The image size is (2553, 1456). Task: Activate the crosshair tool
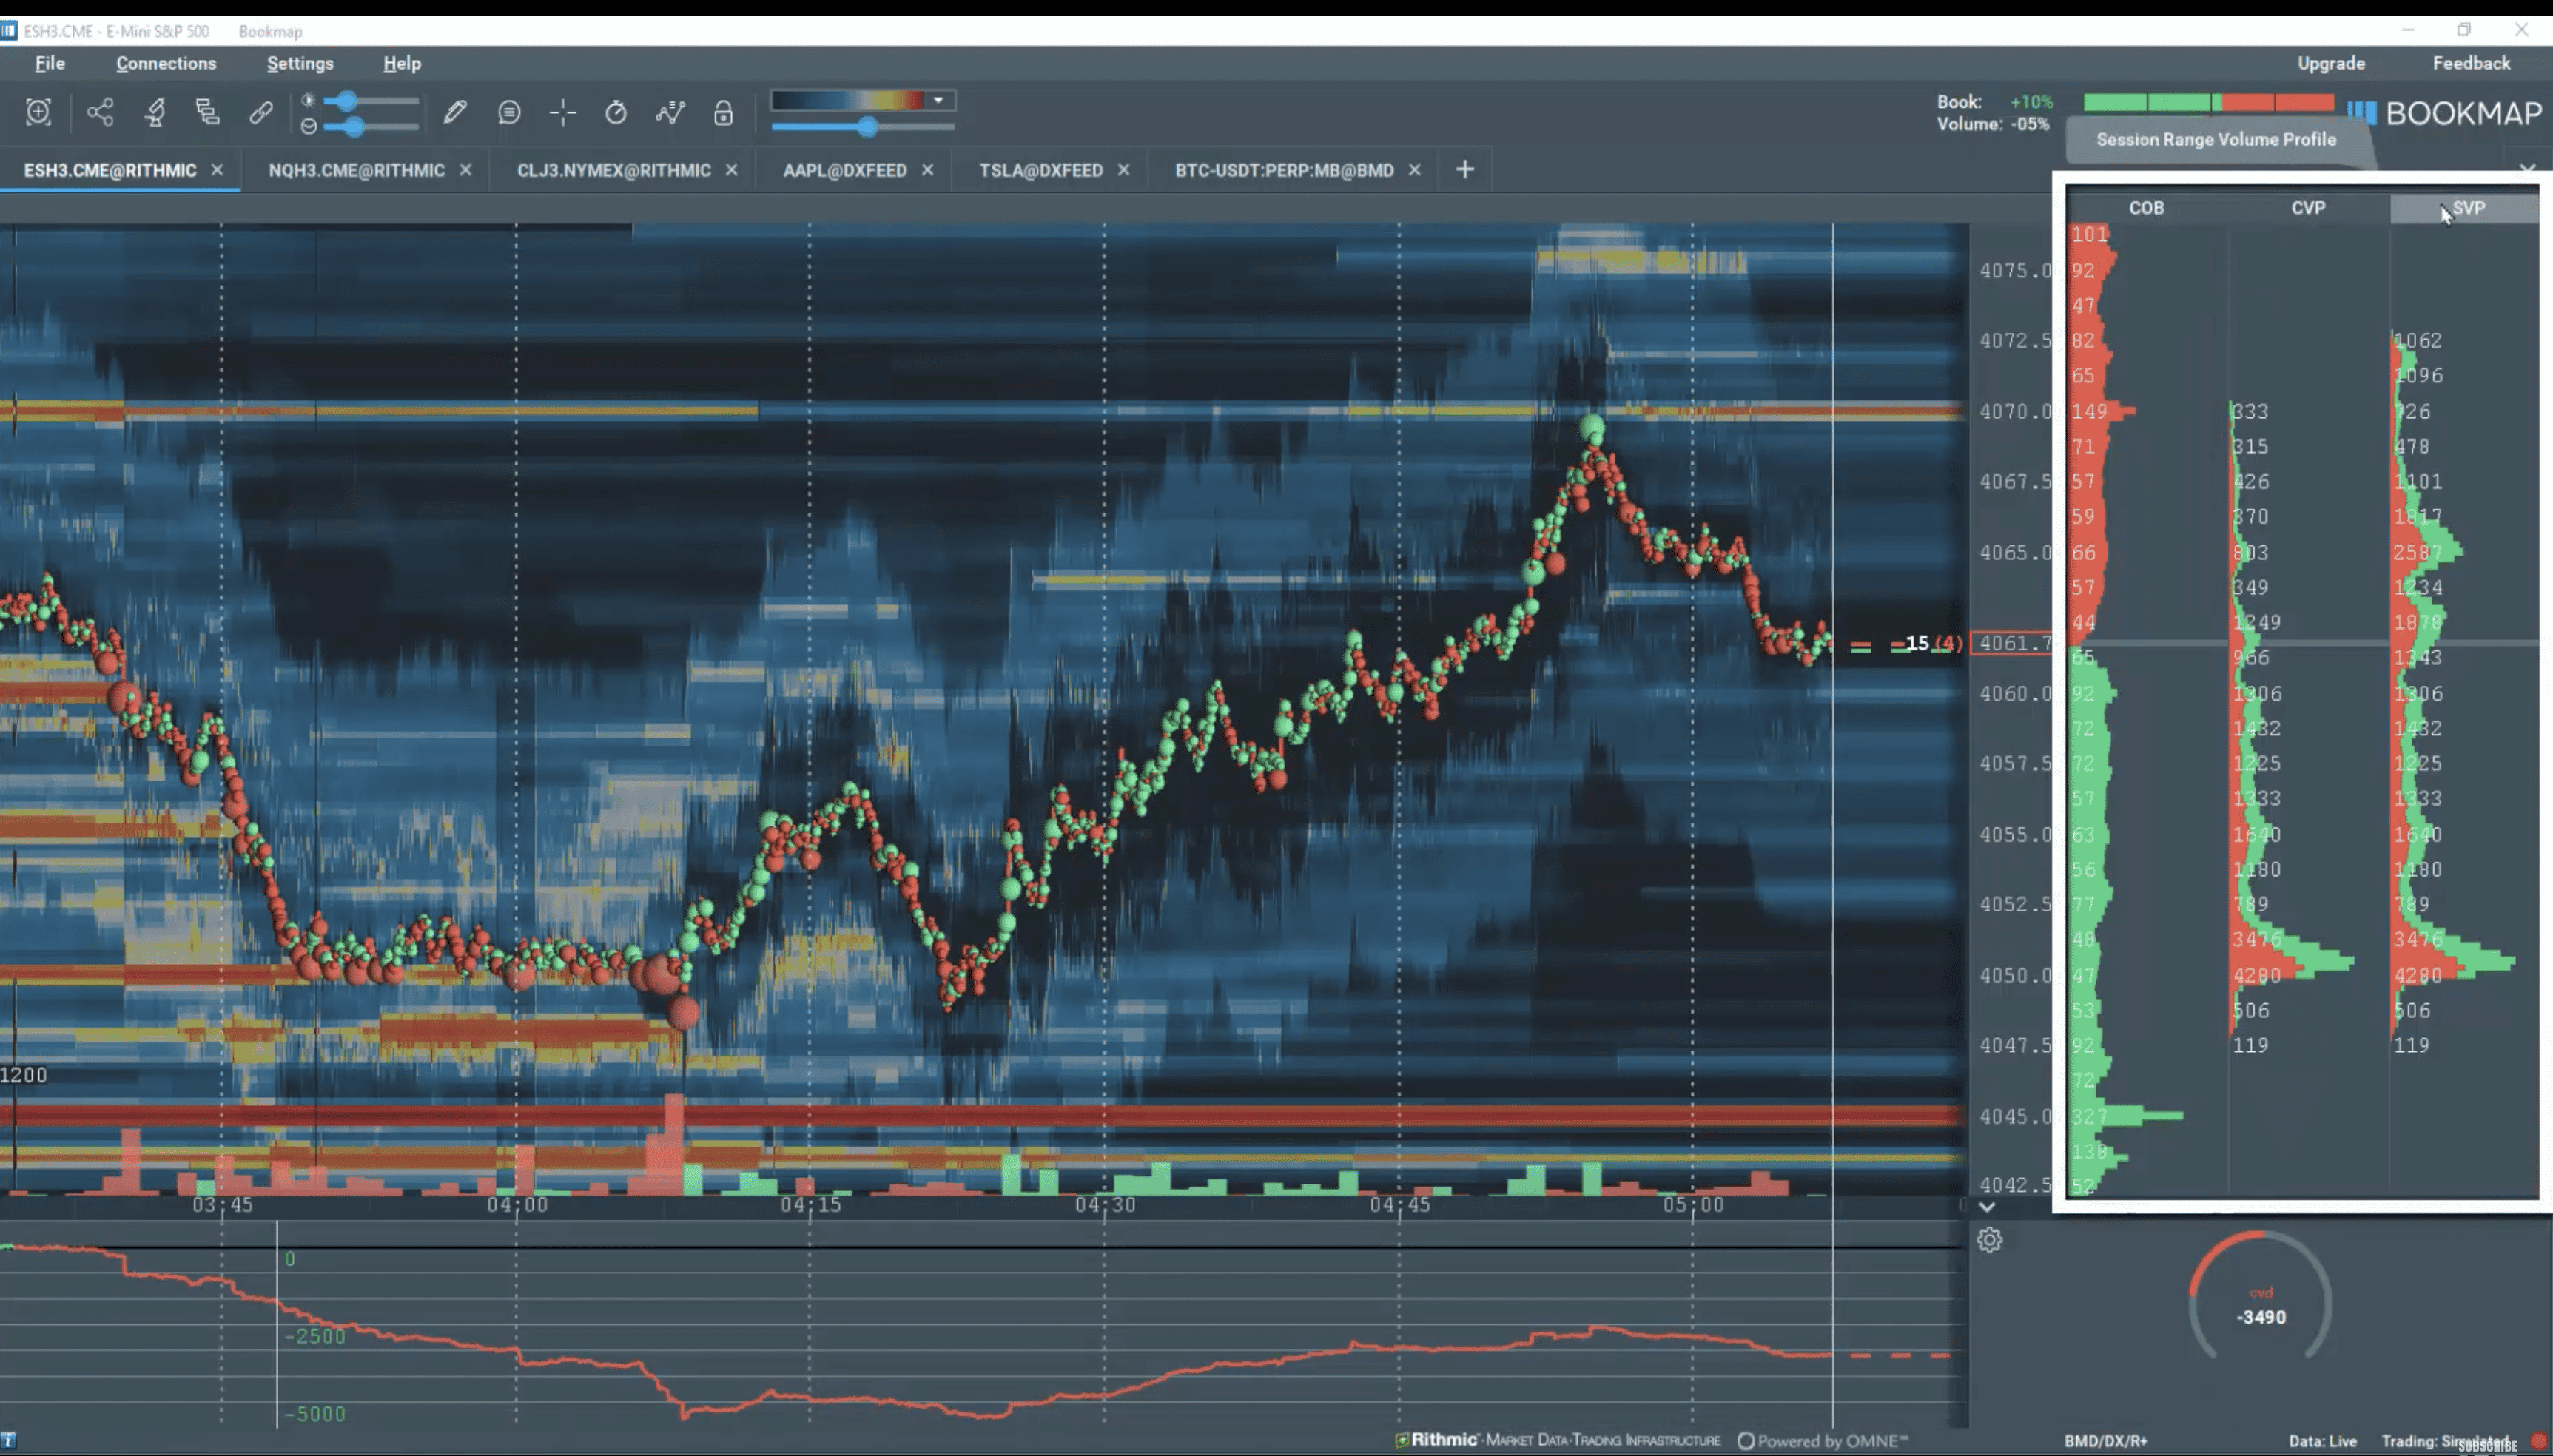coord(563,112)
